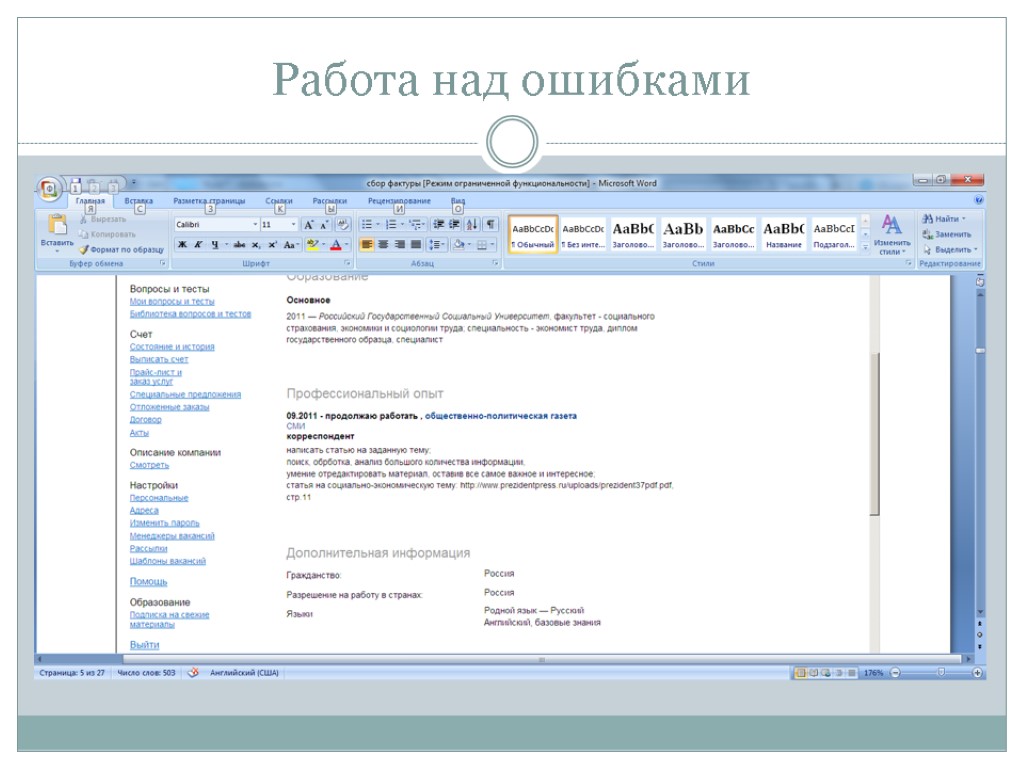
Task: Open the Главная ribbon tab
Action: tap(90, 200)
